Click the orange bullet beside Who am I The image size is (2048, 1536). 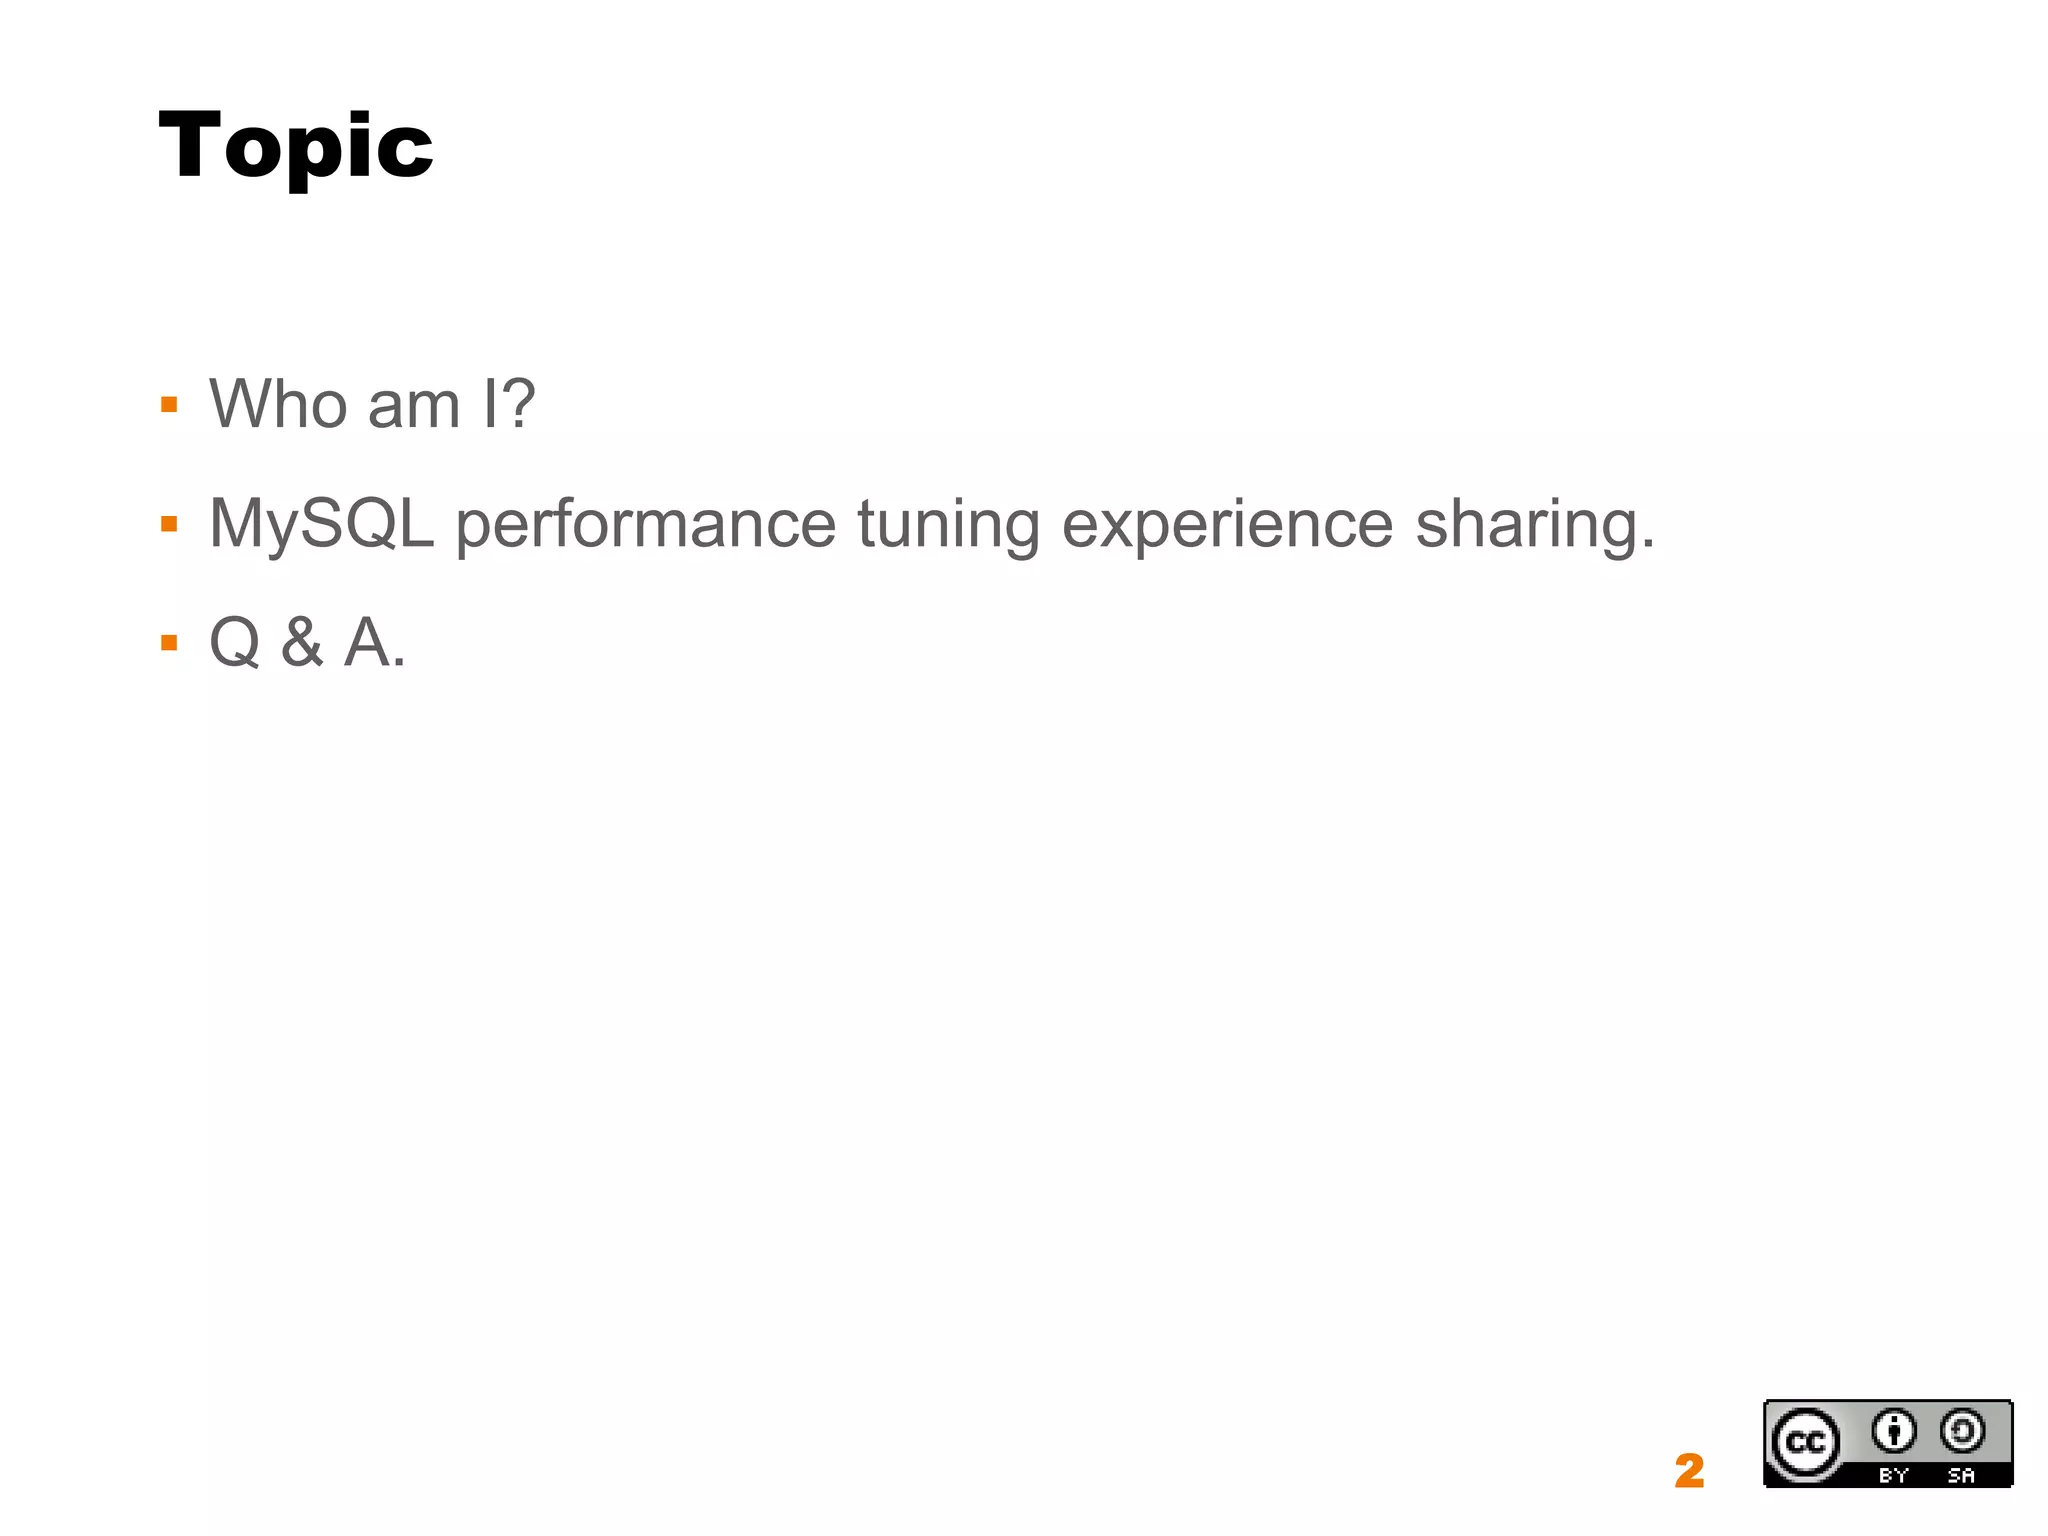[169, 405]
